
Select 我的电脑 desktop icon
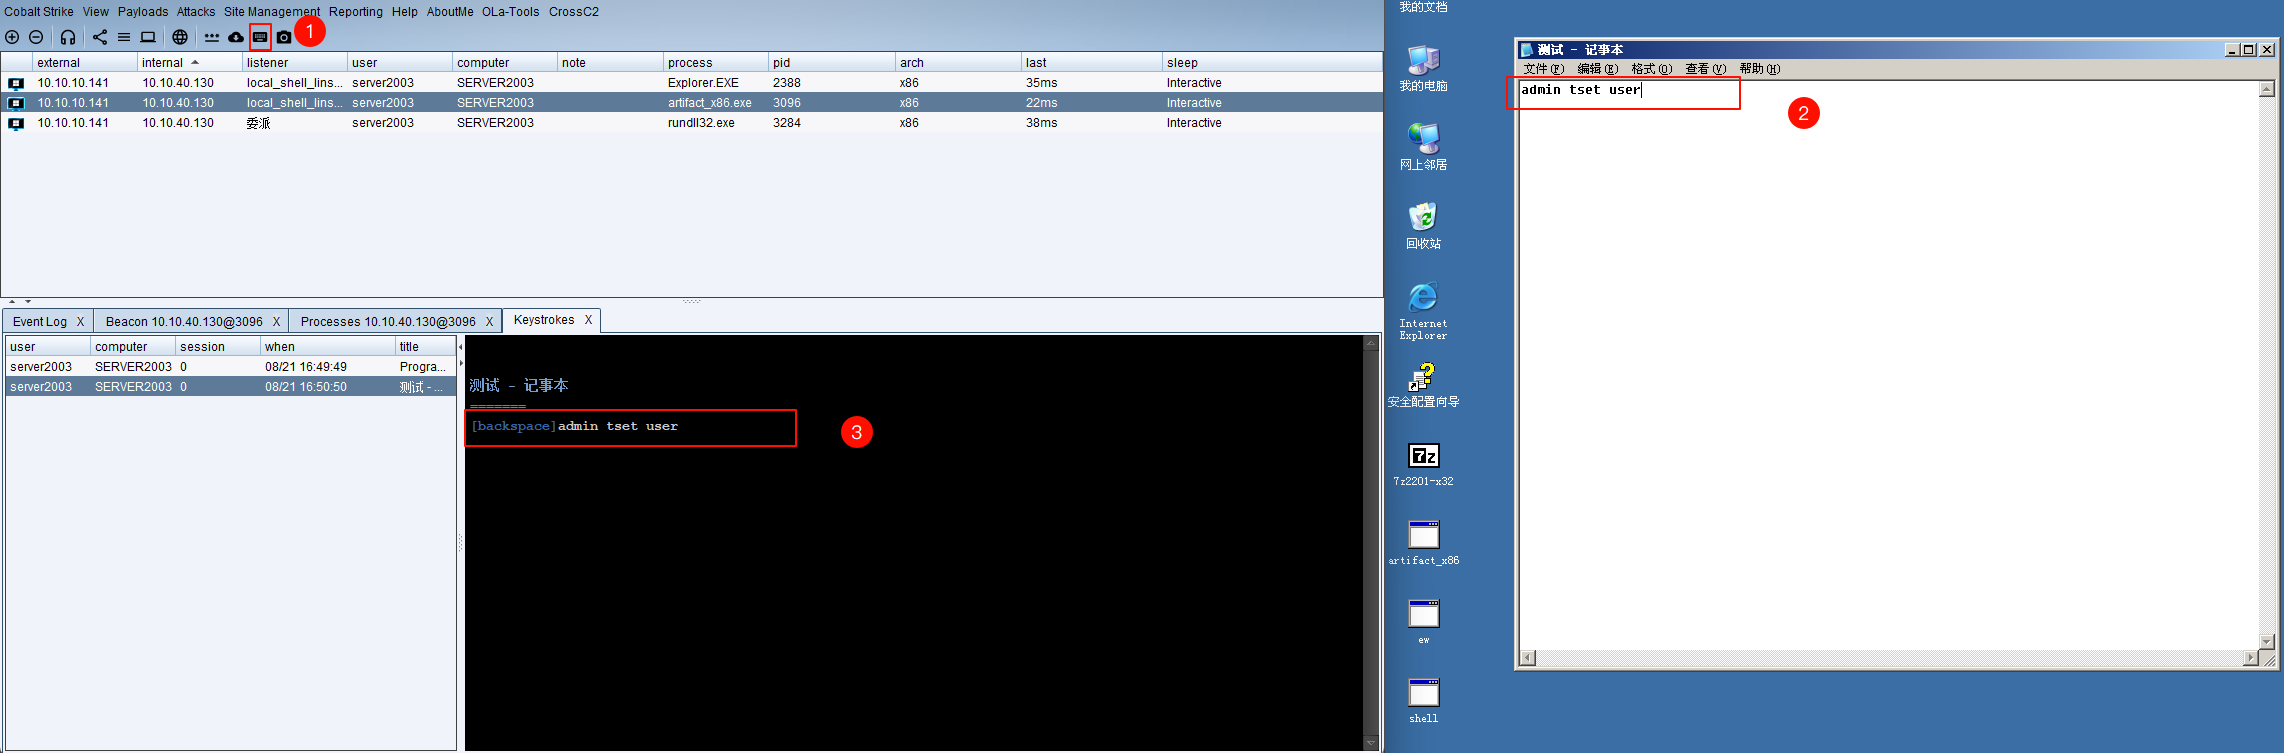1423,68
